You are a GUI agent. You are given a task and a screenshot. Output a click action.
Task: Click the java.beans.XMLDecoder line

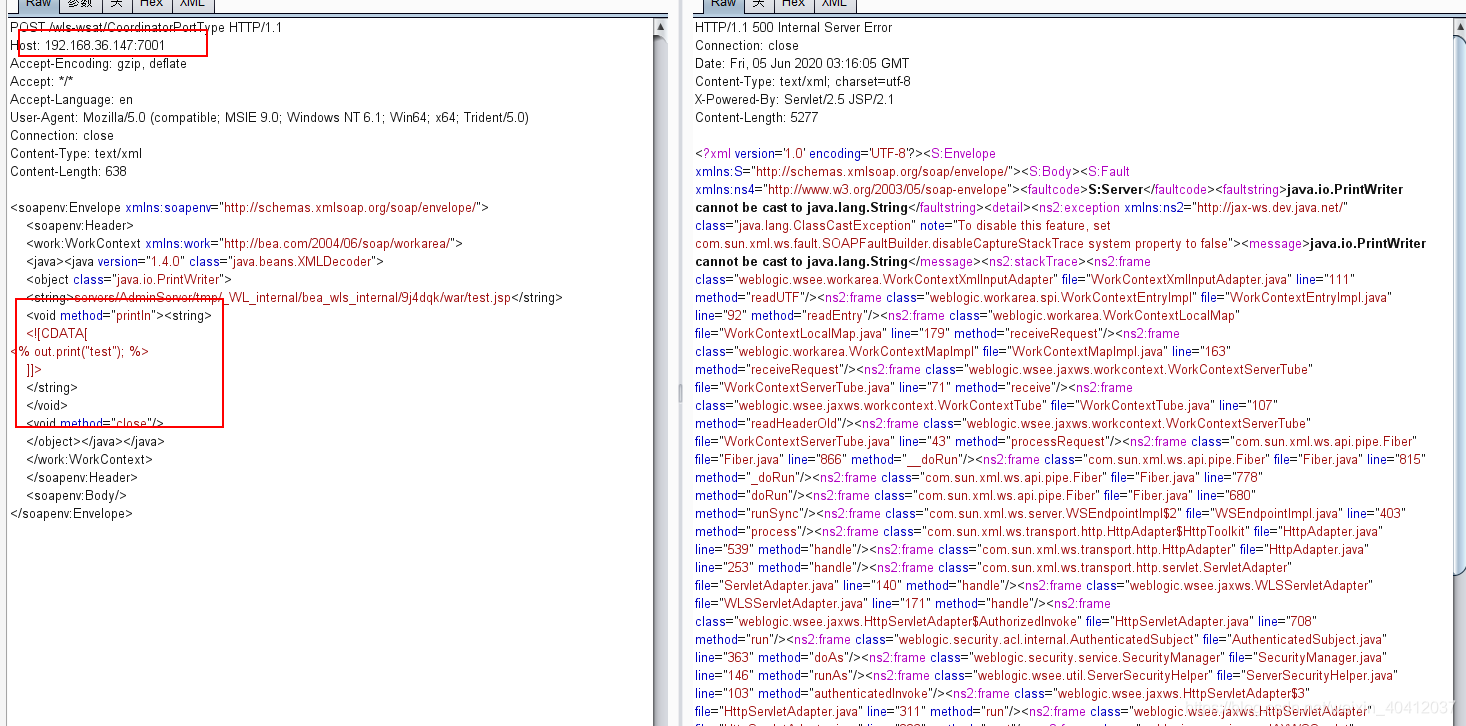[x=205, y=261]
